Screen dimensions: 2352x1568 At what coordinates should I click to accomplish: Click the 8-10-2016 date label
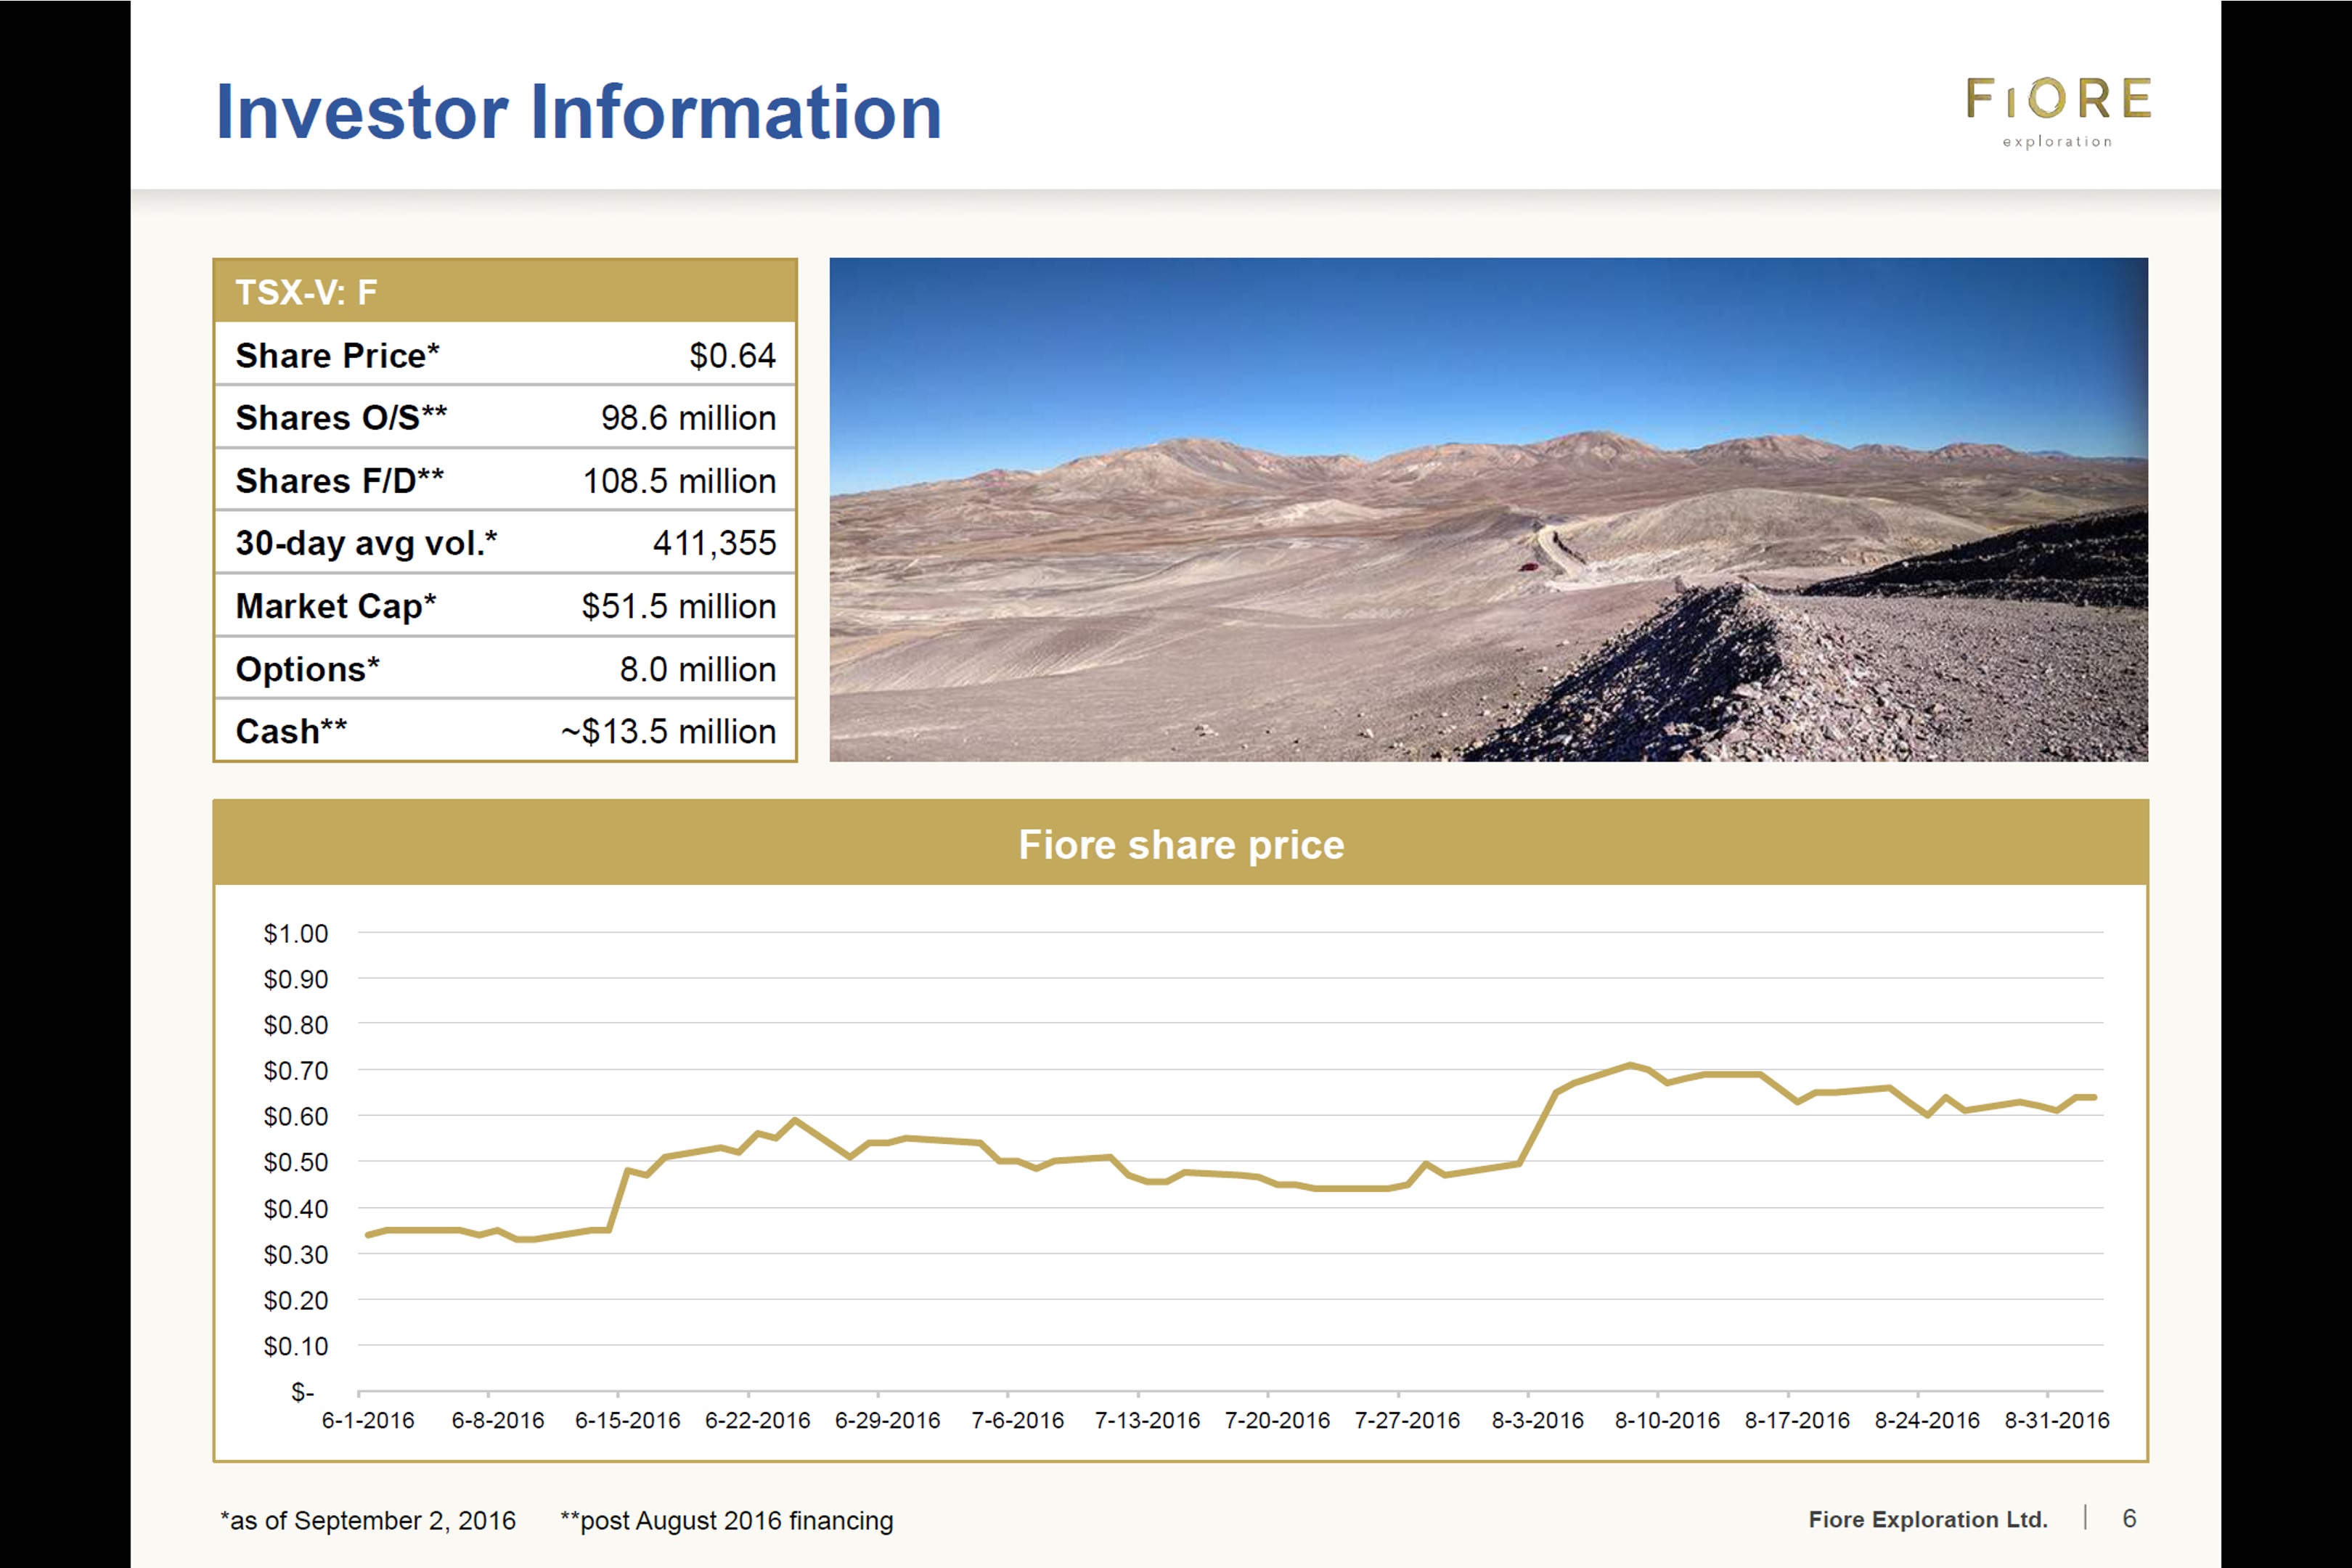point(1667,1420)
